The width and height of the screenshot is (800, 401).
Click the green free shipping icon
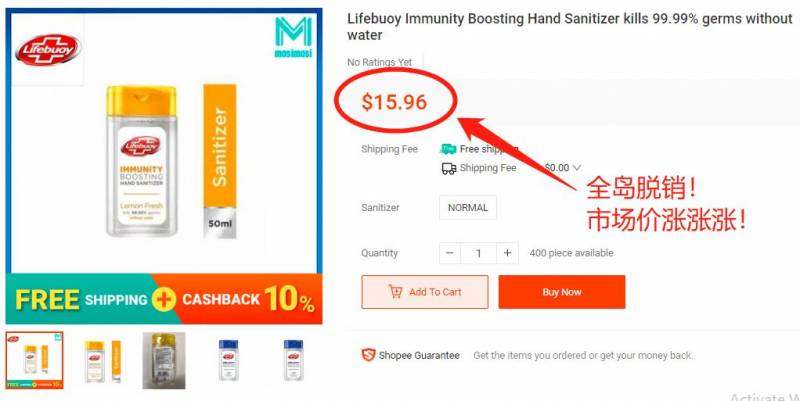pyautogui.click(x=448, y=149)
